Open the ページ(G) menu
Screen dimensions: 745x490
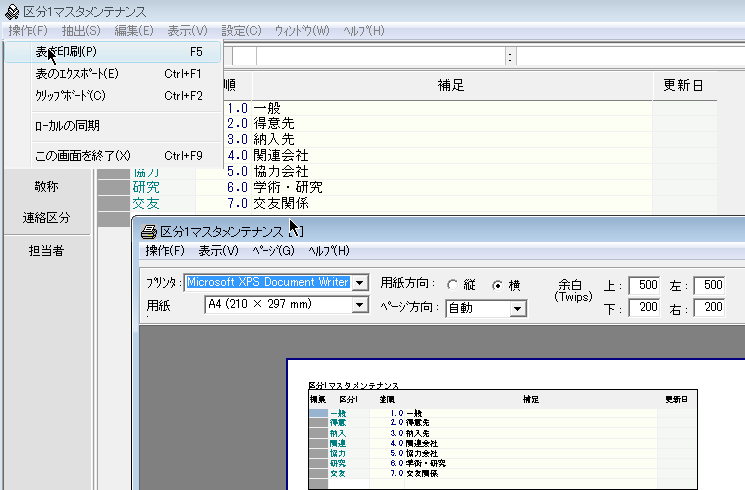(x=273, y=251)
